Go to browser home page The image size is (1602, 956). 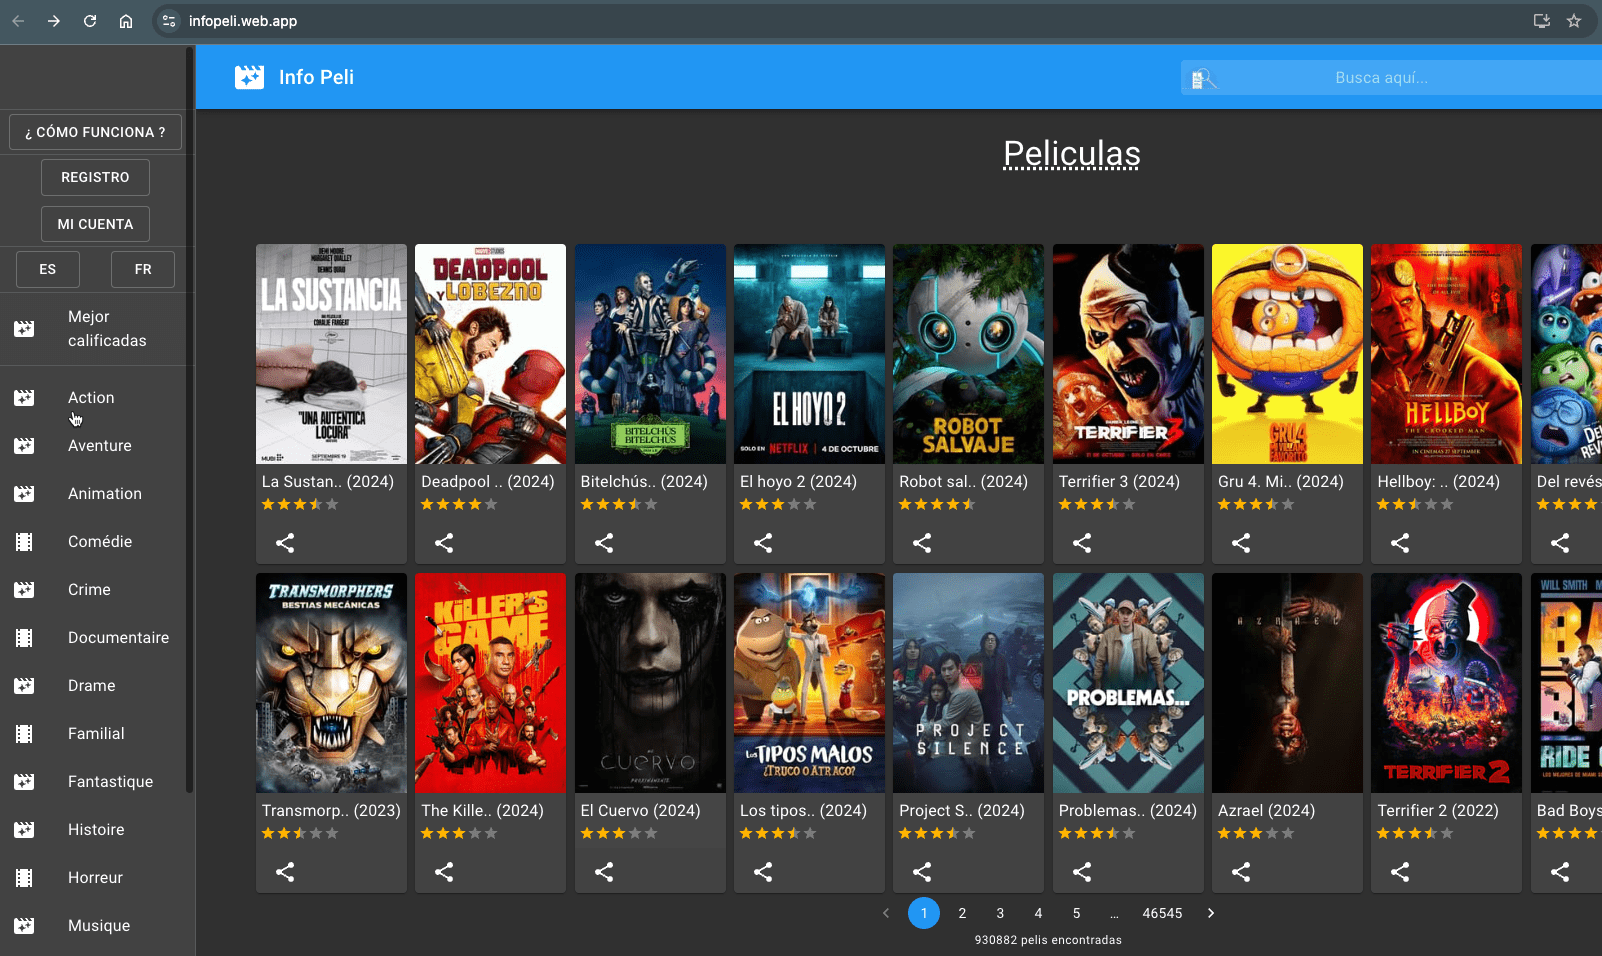(x=126, y=21)
